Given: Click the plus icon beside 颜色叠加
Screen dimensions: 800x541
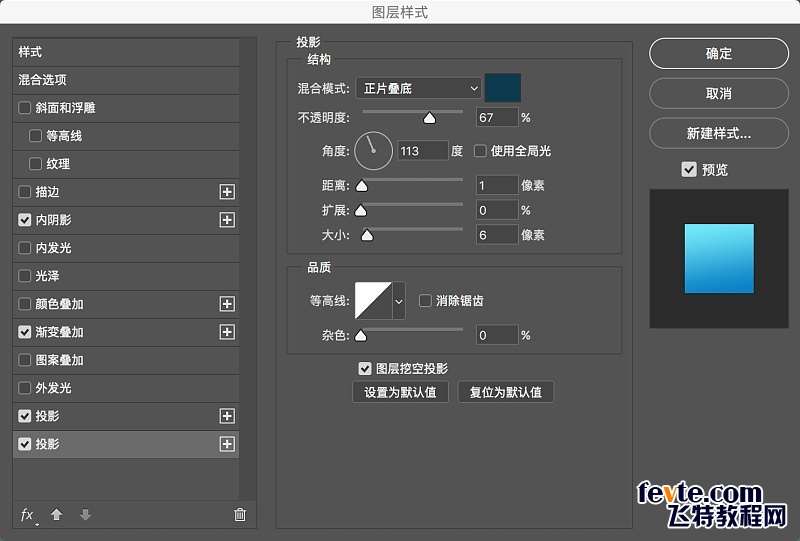Looking at the screenshot, I should (x=227, y=304).
